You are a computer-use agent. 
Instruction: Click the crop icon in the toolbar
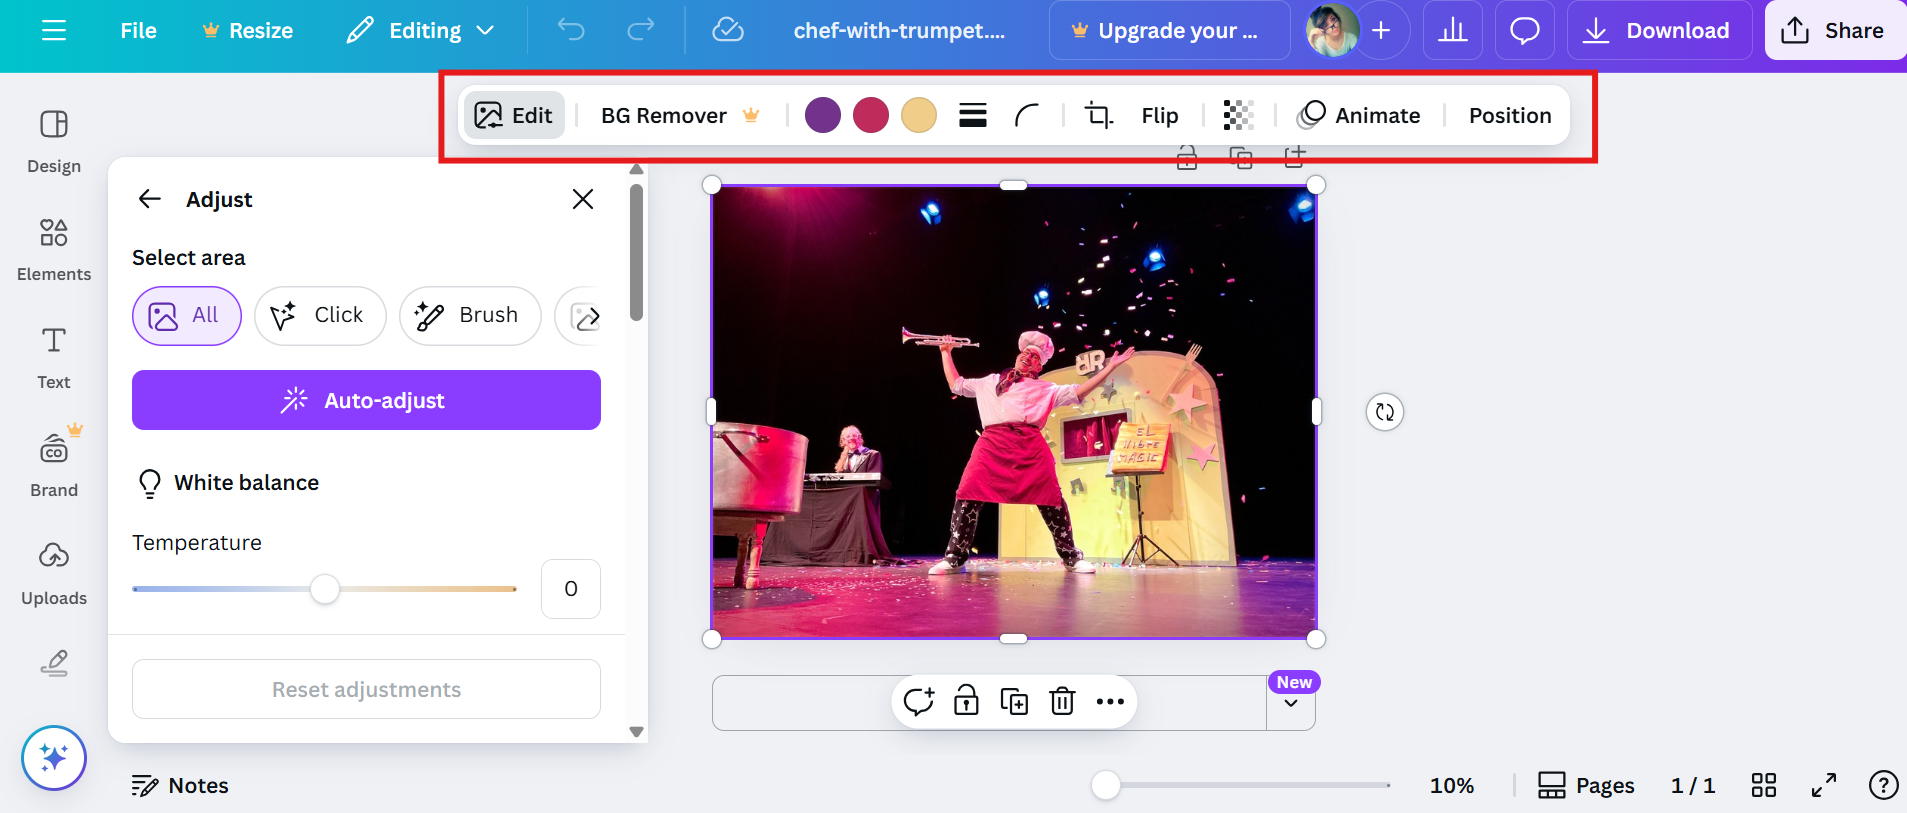1098,116
